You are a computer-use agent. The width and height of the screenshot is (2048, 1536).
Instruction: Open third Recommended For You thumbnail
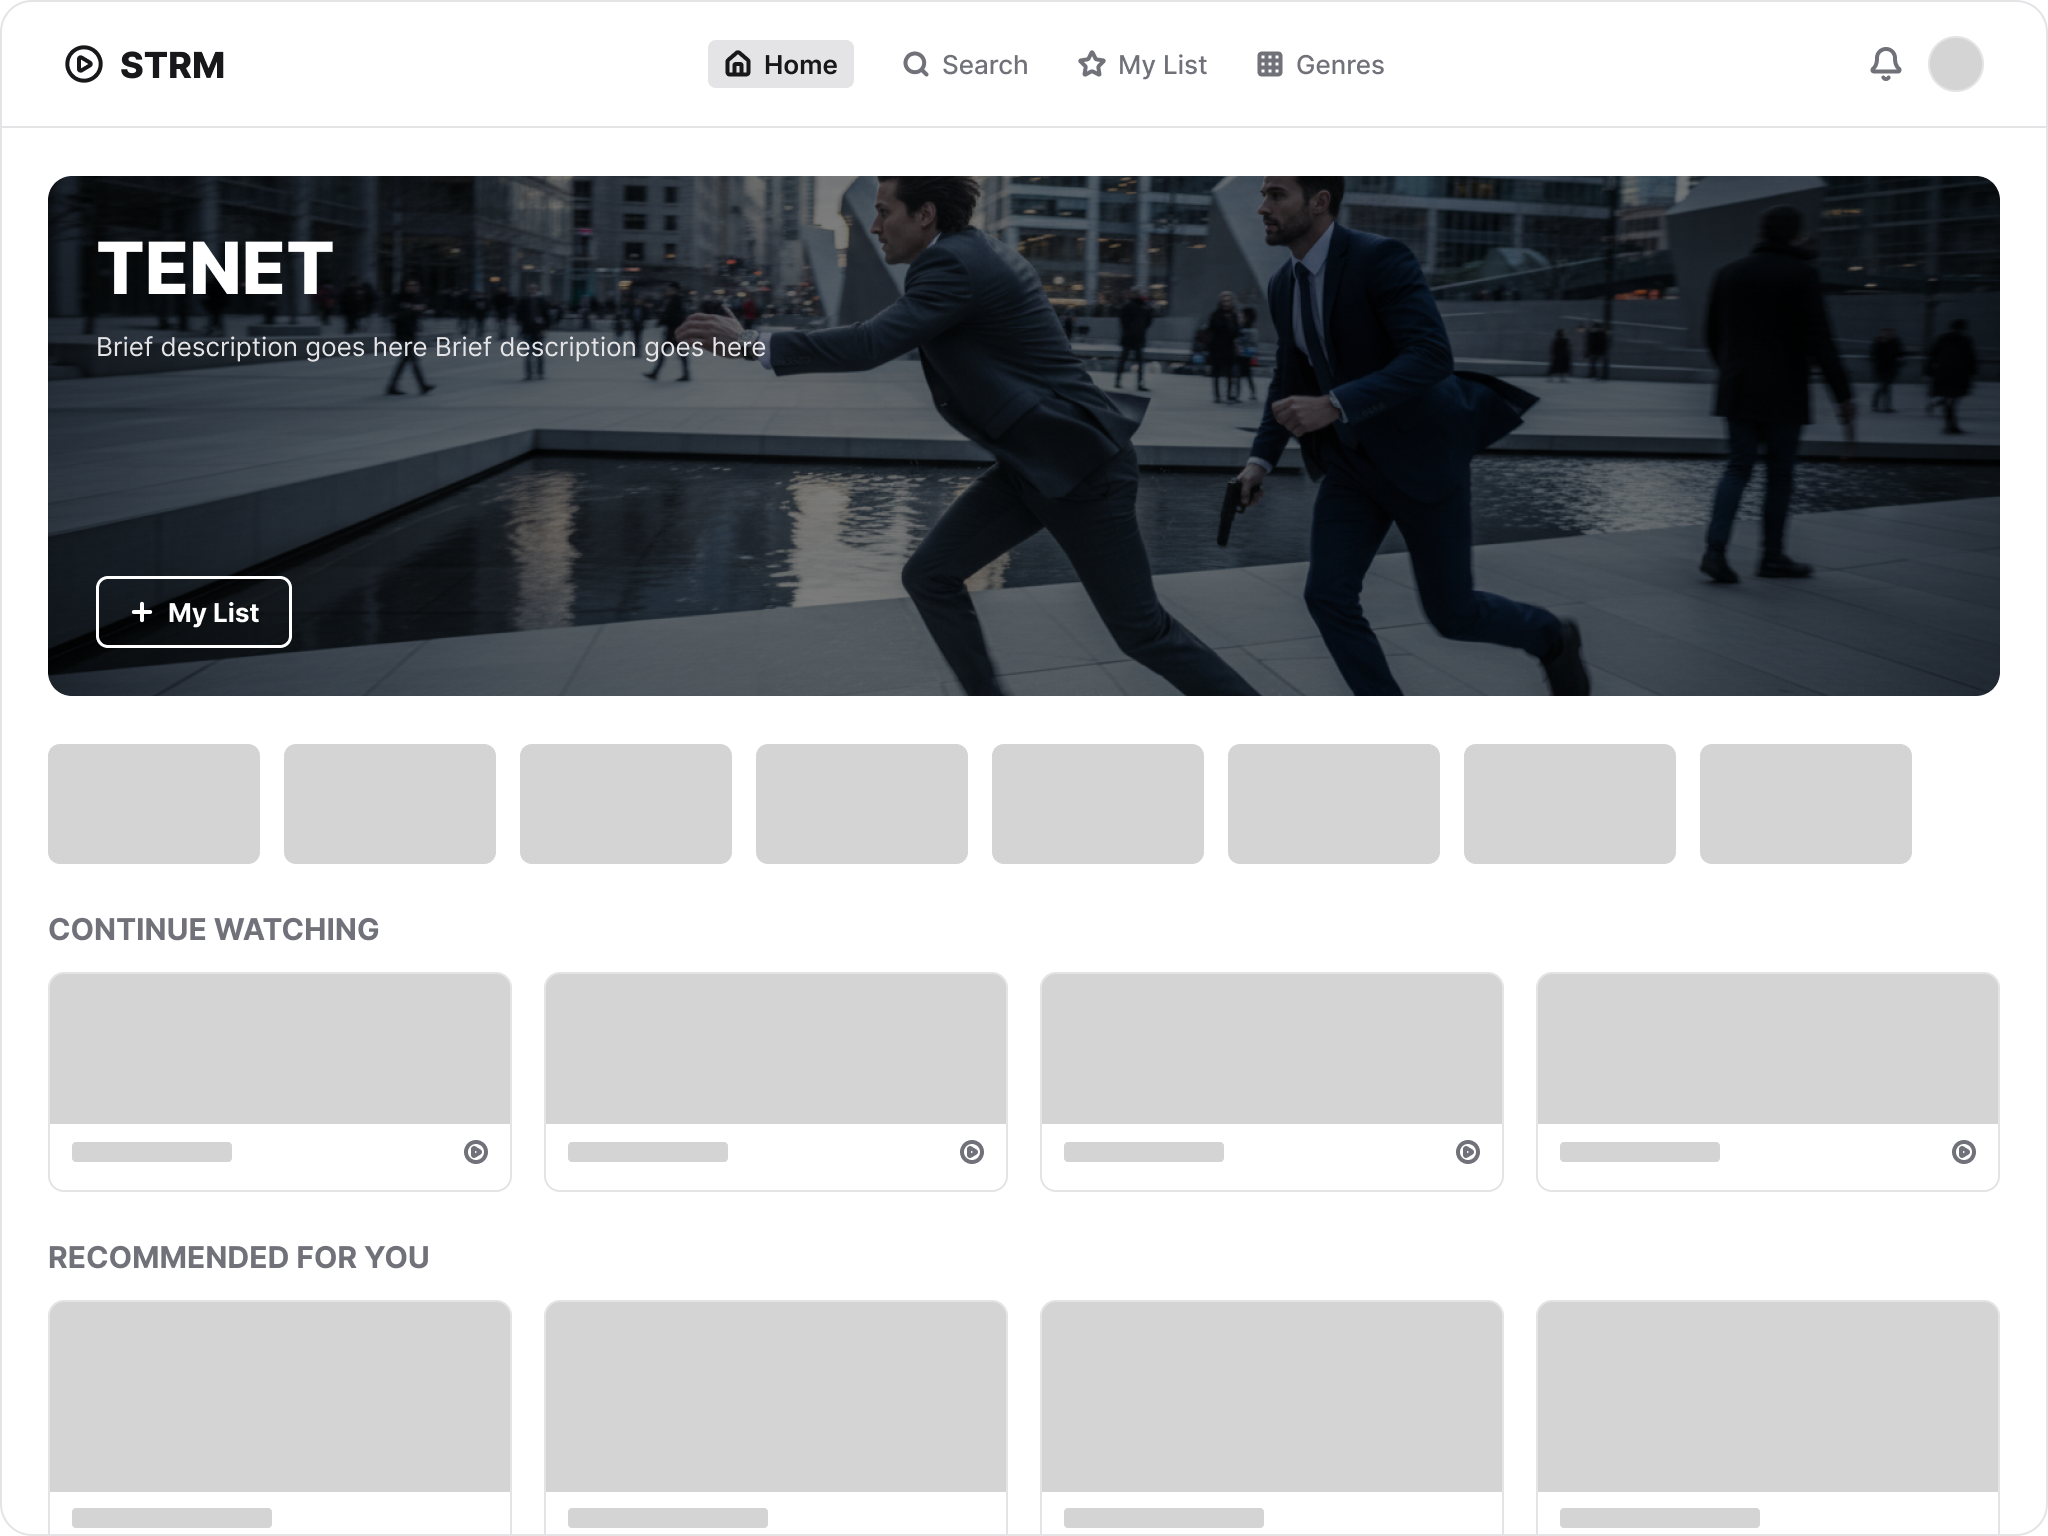[x=1272, y=1396]
